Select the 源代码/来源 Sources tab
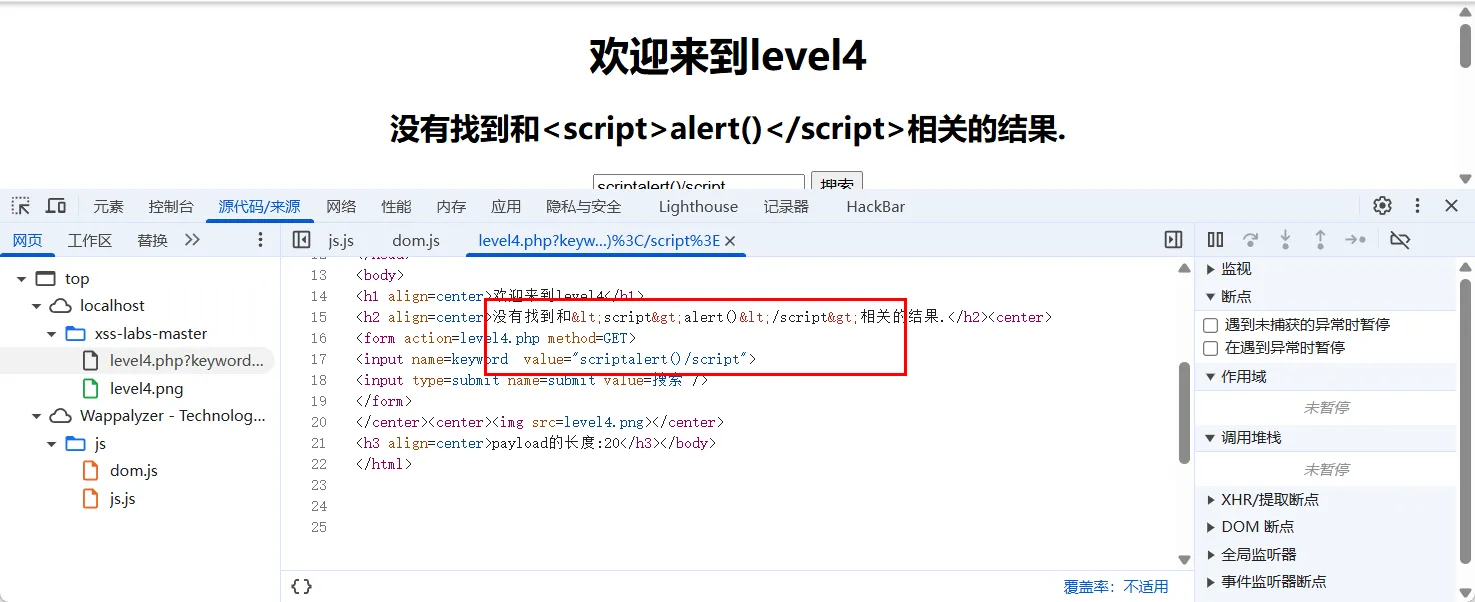Screen dimensions: 1475x602 click(259, 207)
